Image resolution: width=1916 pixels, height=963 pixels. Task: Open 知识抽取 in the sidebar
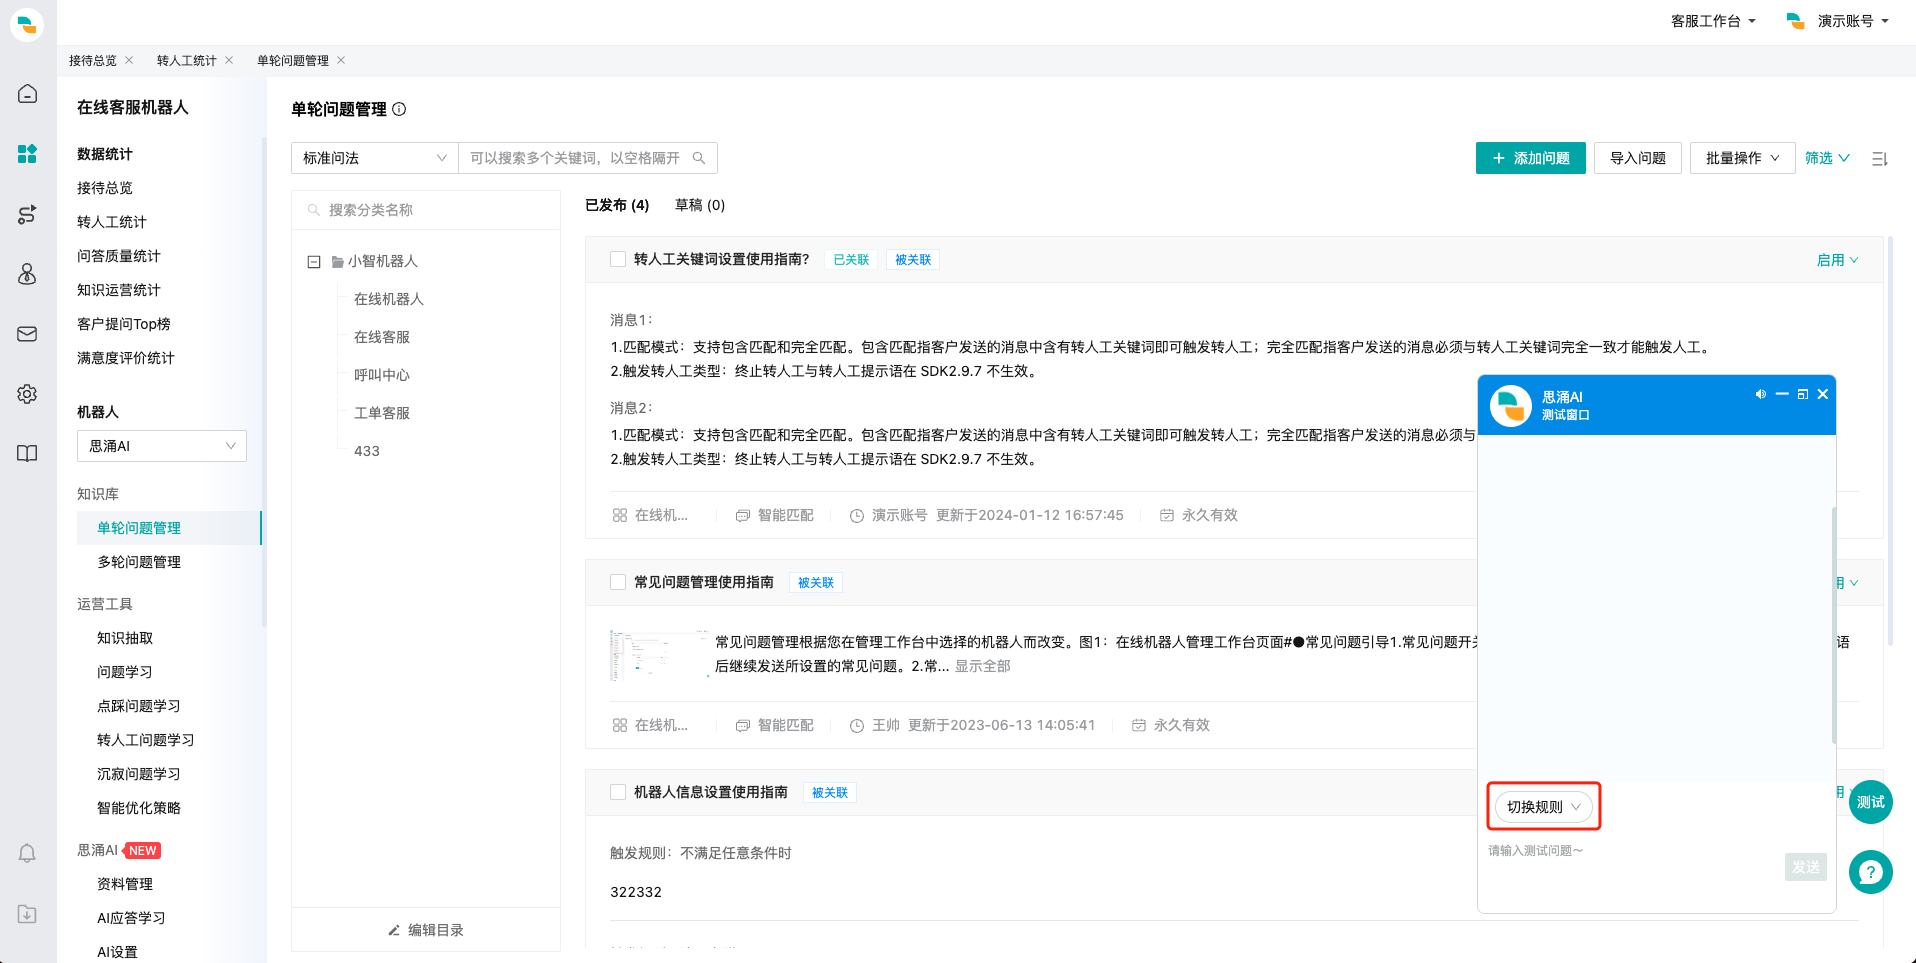click(x=125, y=638)
